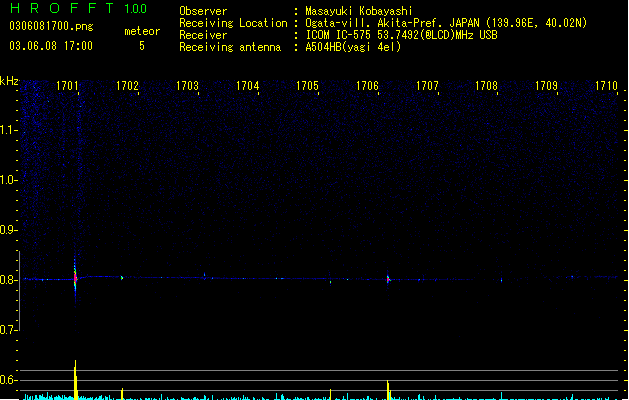Click the 0.6 kHz axis label
The width and height of the screenshot is (629, 400).
click(x=8, y=380)
